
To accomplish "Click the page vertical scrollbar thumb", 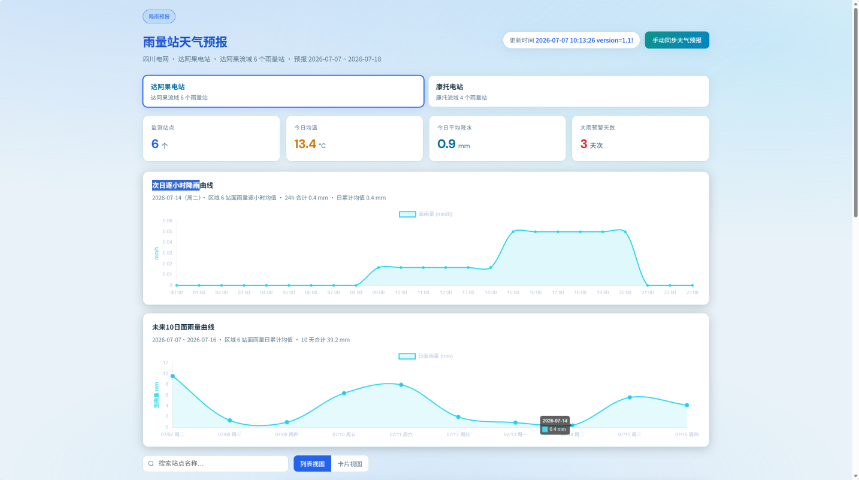I will click(x=855, y=110).
